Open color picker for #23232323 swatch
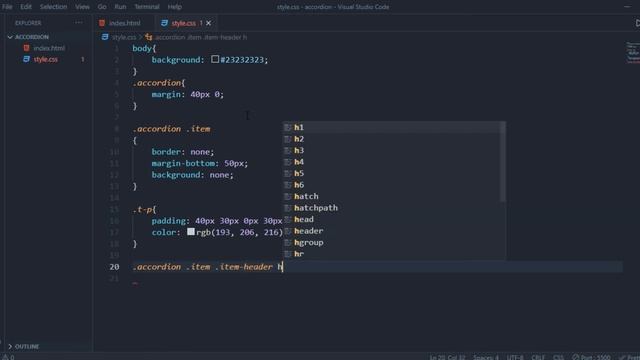Viewport: 640px width, 360px height. click(215, 59)
